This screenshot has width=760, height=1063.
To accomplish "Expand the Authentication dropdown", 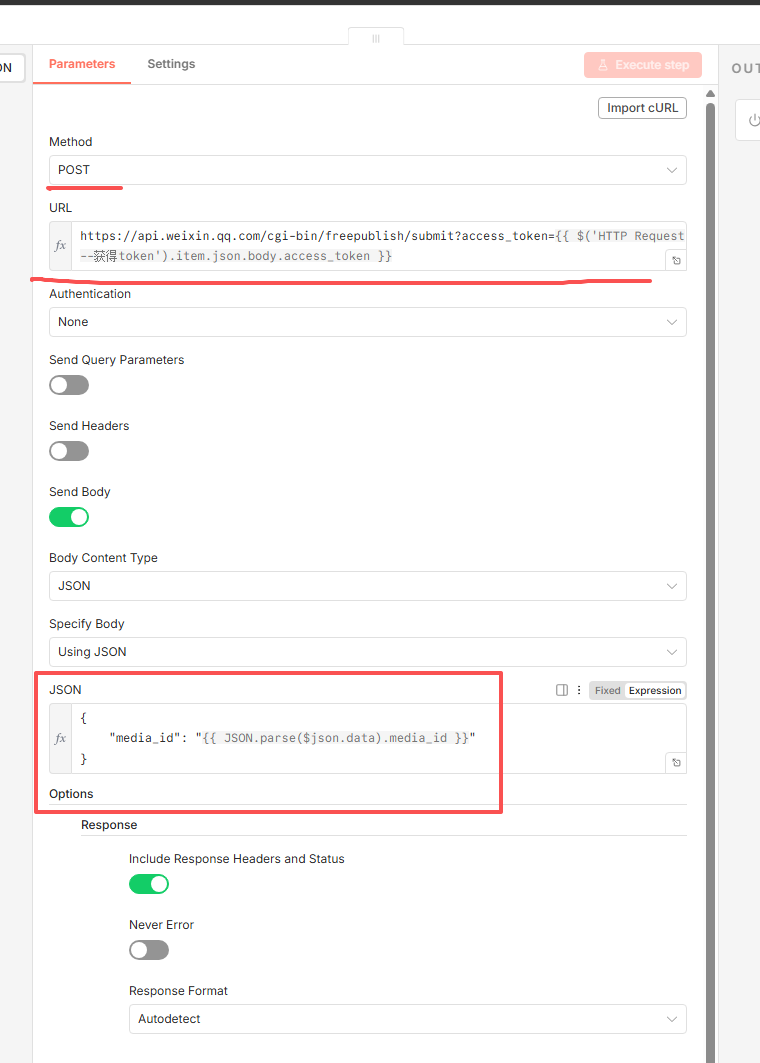I will pyautogui.click(x=367, y=322).
